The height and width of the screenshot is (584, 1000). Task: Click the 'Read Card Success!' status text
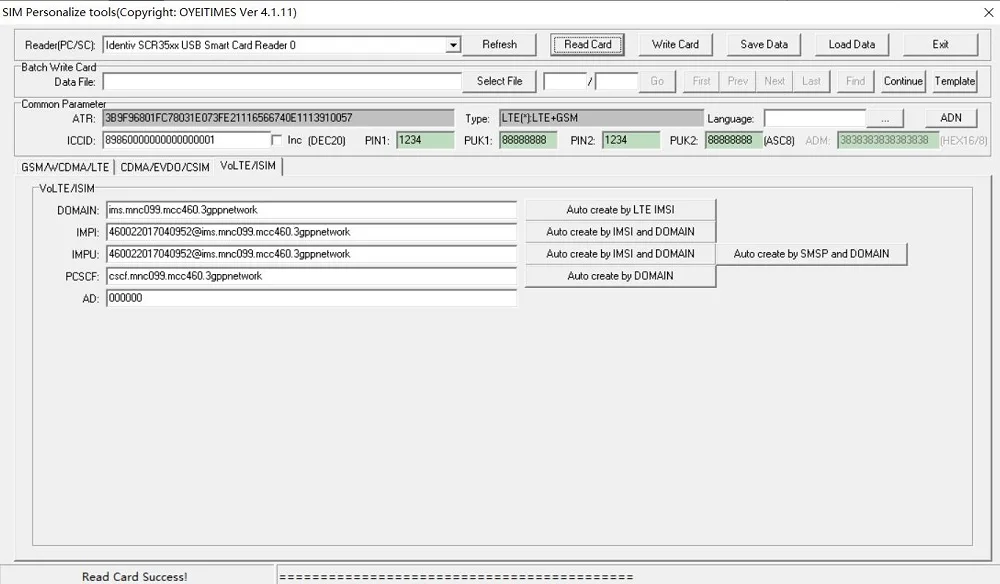[x=135, y=576]
